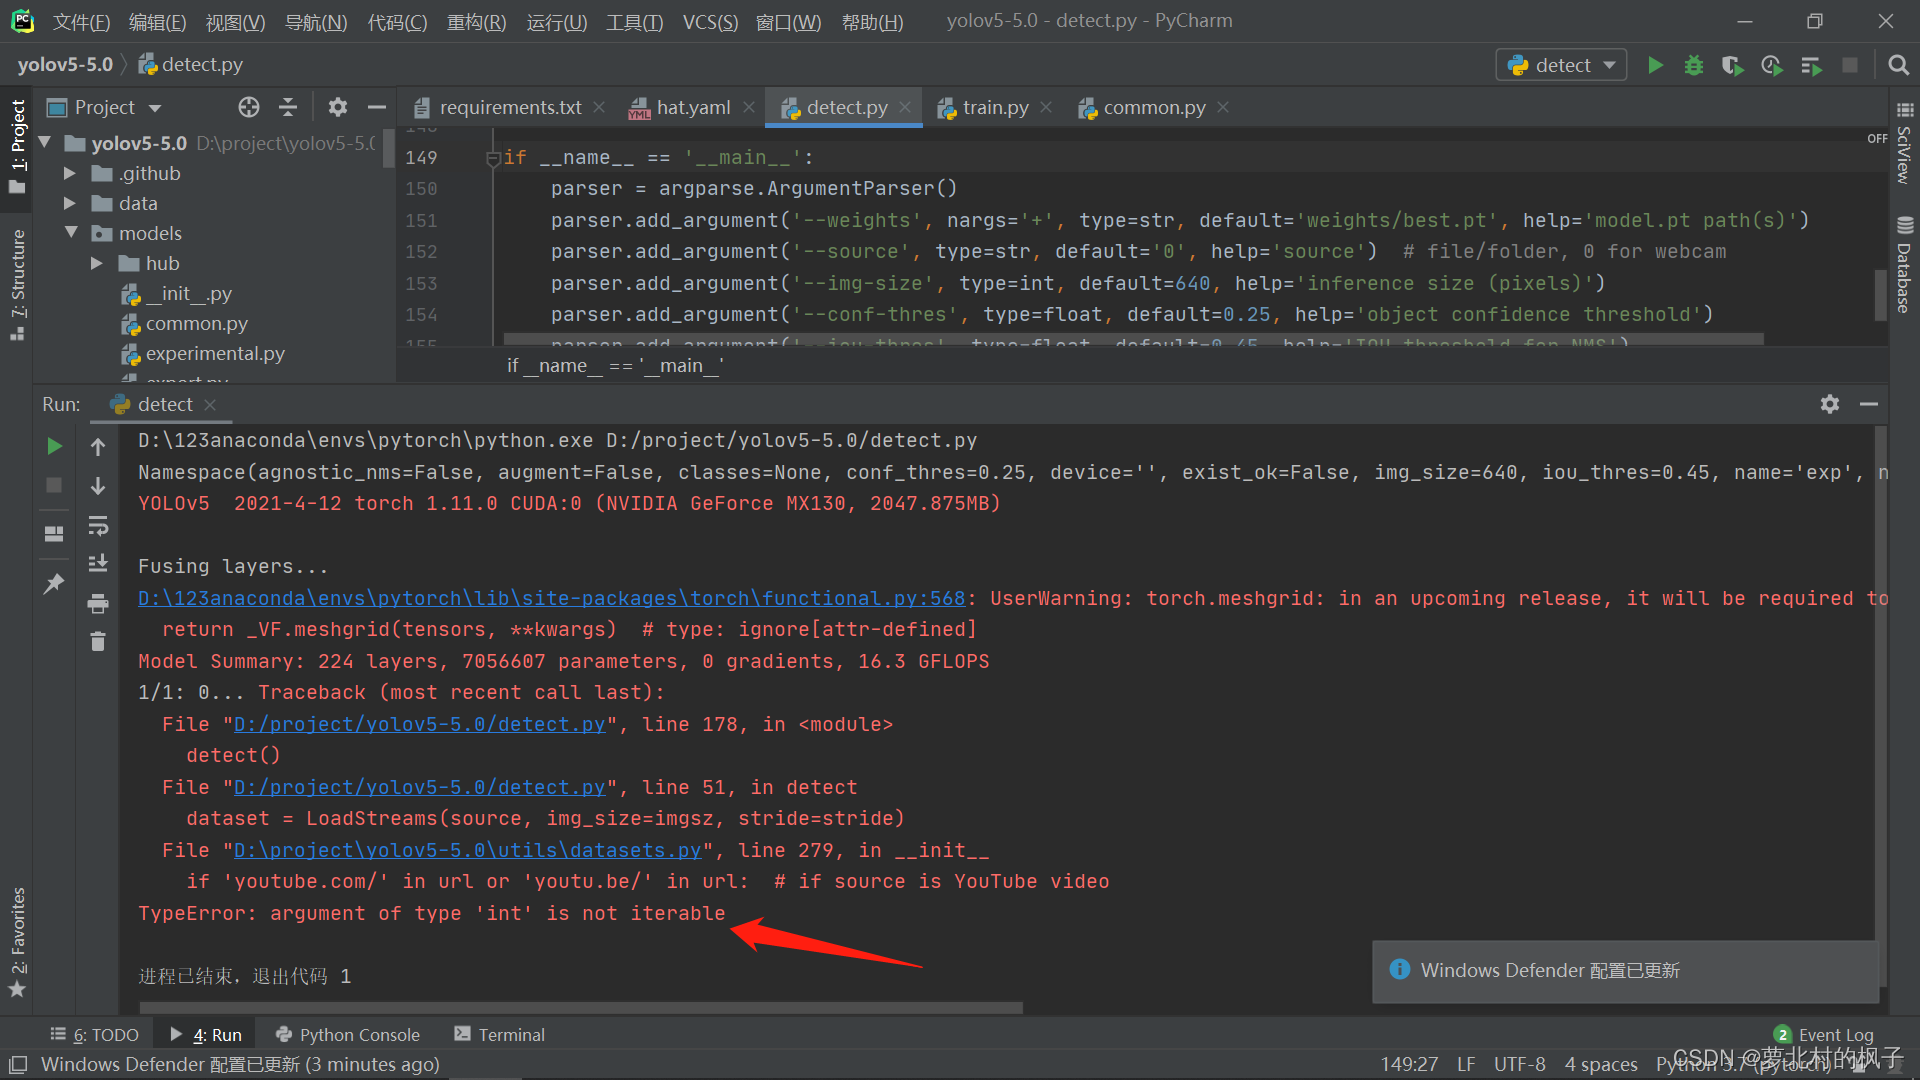Viewport: 1920px width, 1080px height.
Task: Expand the .github folder
Action: [x=70, y=173]
